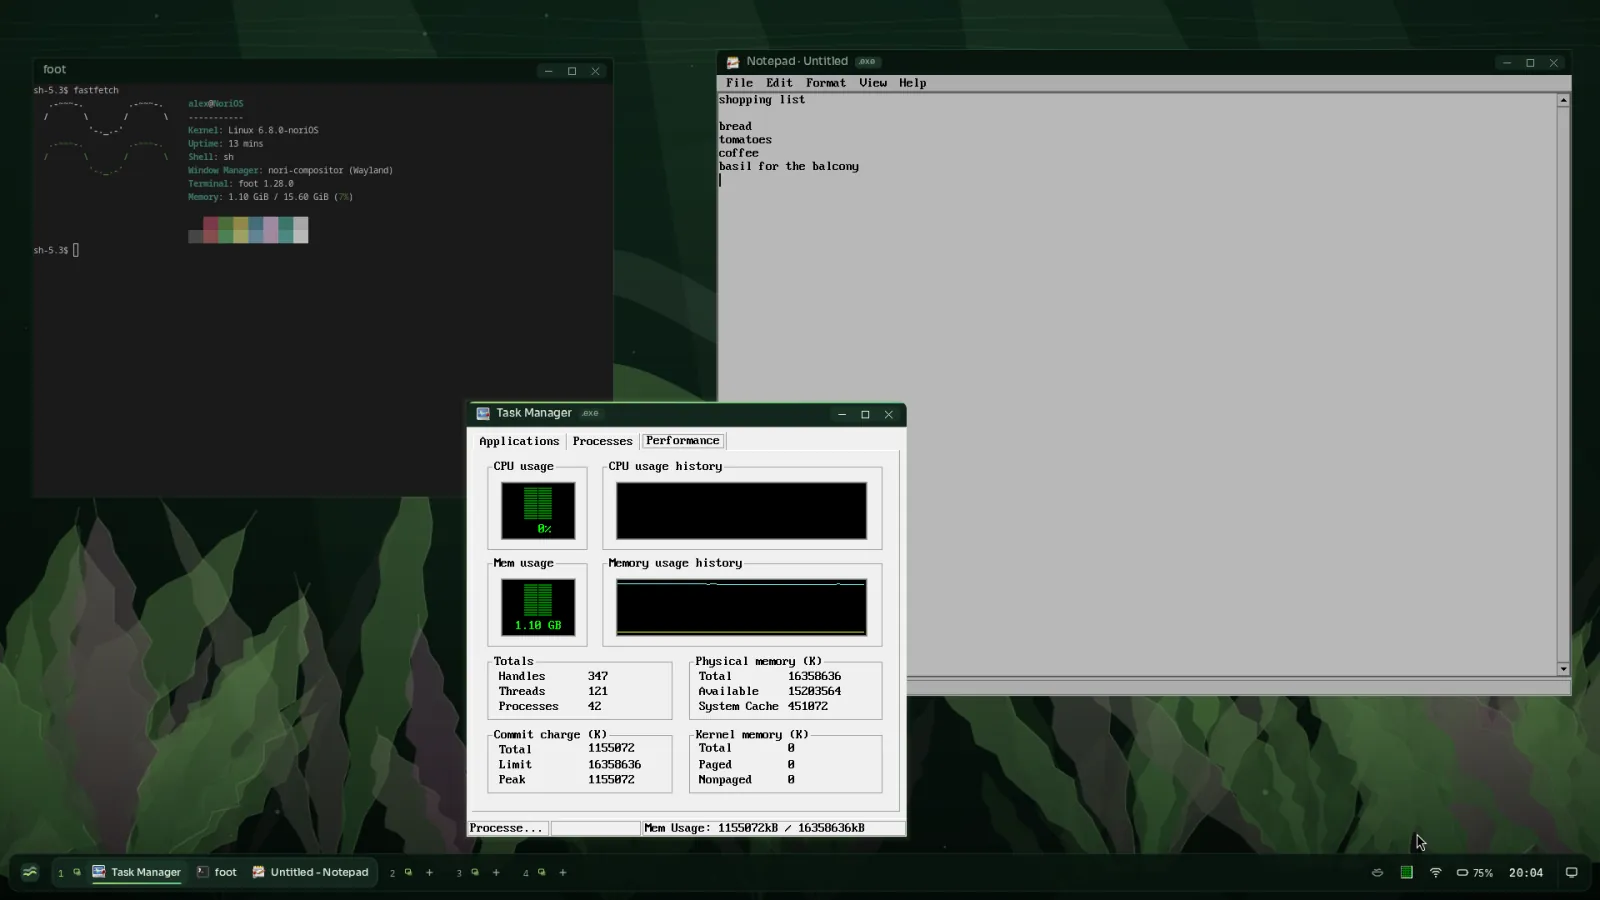This screenshot has width=1600, height=900.
Task: Click fastfetch color palette in foot terminal
Action: 248,230
